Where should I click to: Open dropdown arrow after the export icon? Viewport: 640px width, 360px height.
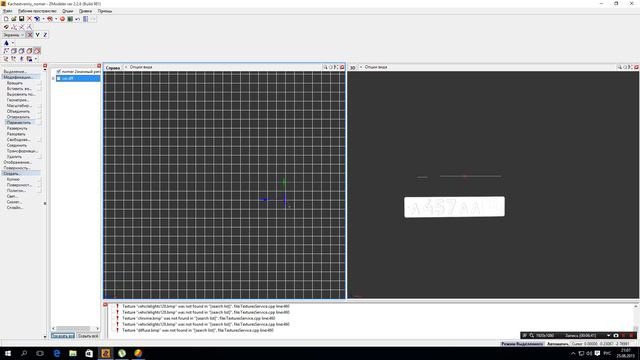[56, 19]
